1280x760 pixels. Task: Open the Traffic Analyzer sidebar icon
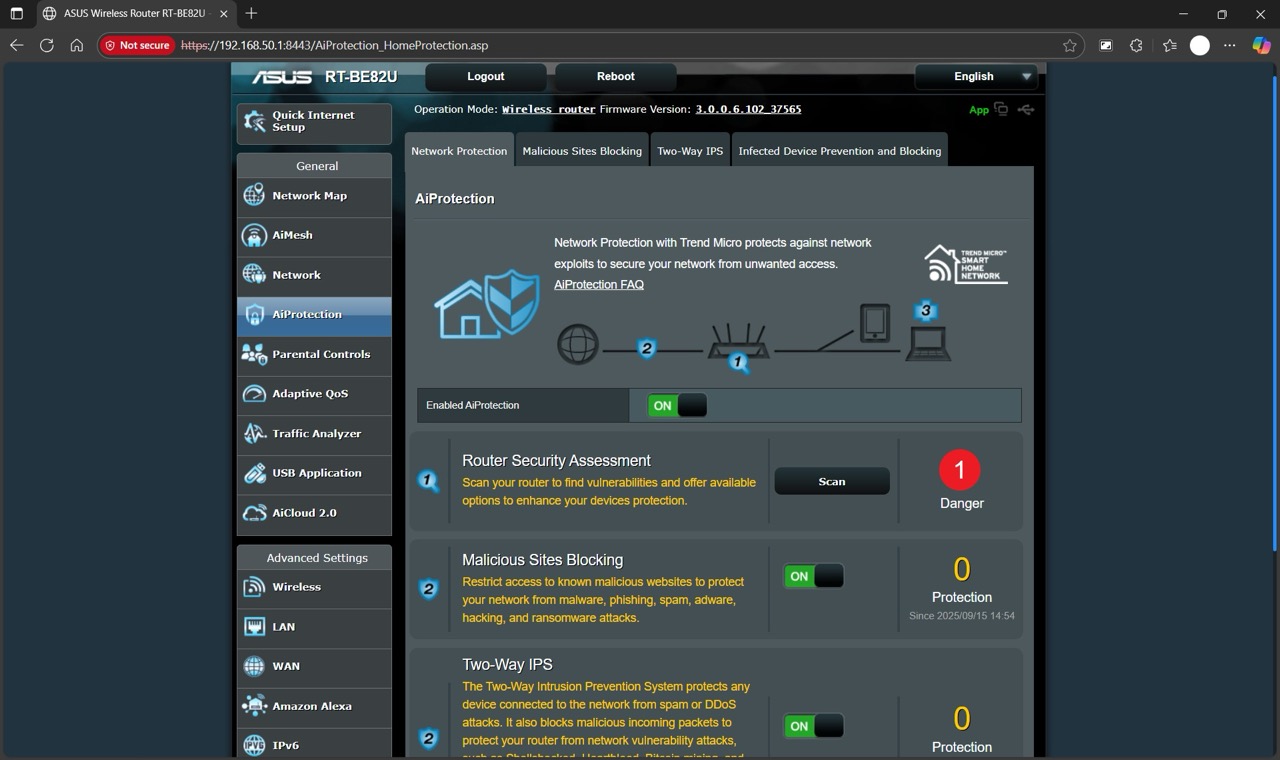click(255, 434)
